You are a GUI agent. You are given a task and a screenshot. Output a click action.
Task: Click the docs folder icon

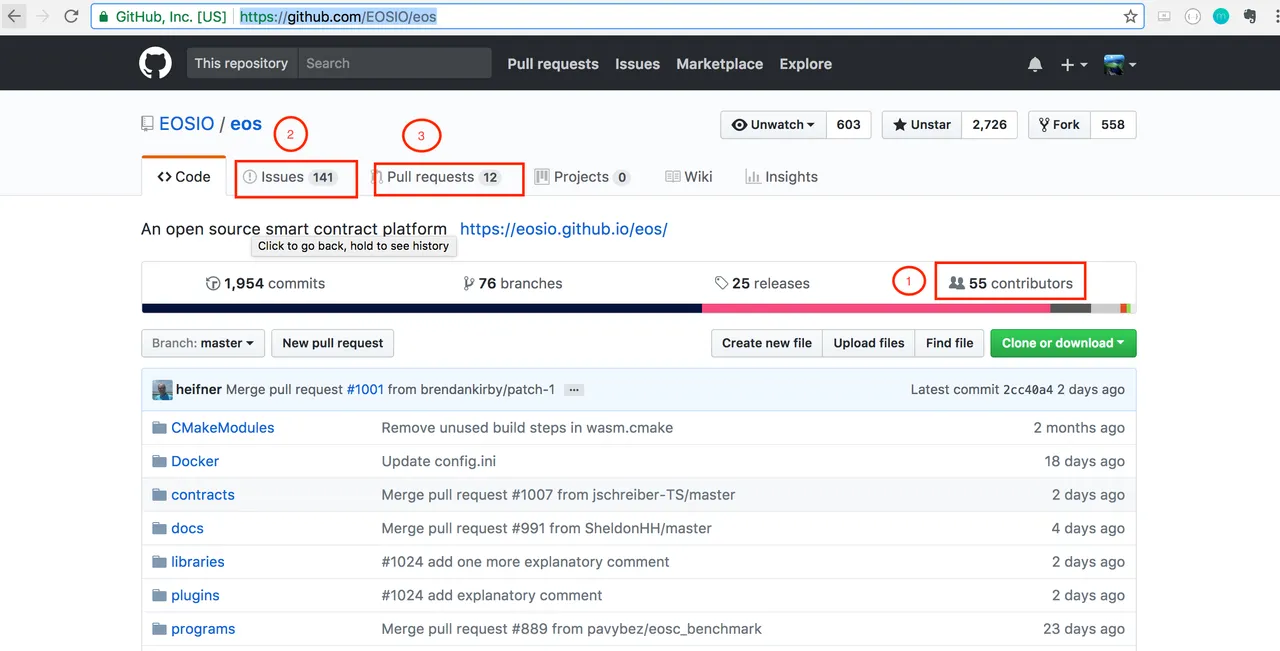(x=159, y=528)
